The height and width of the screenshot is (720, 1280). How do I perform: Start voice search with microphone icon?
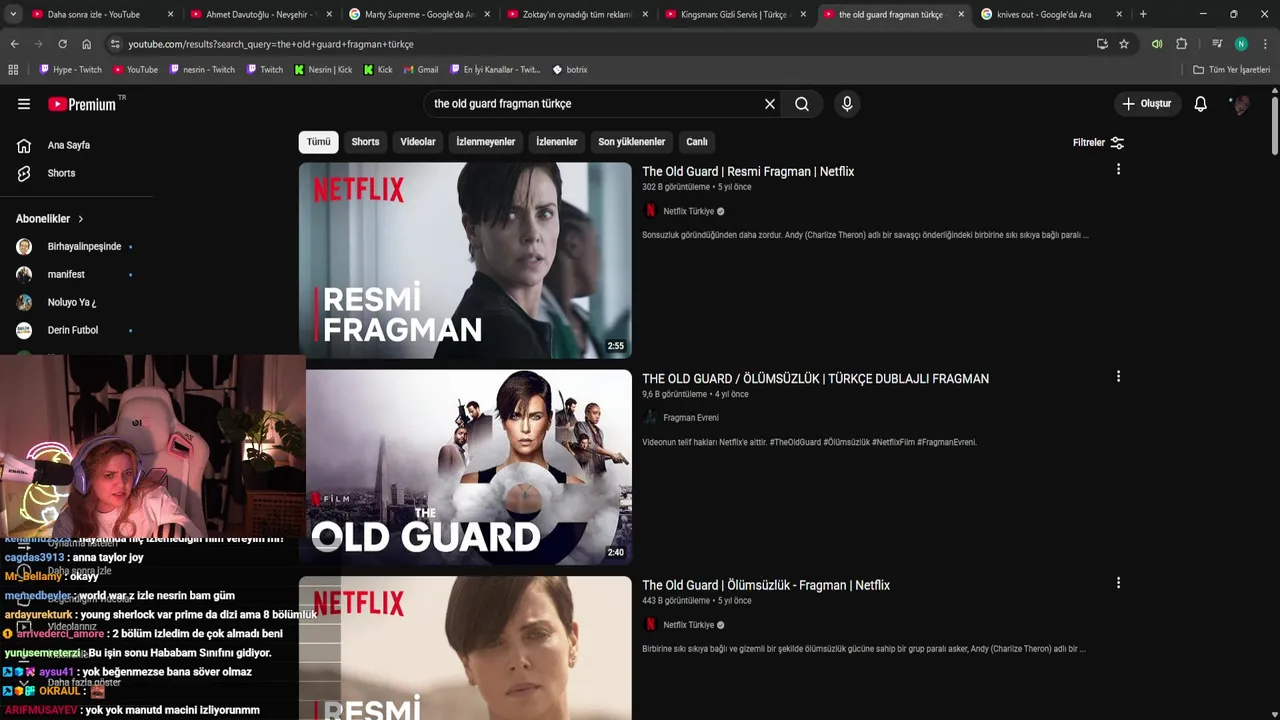(x=847, y=104)
